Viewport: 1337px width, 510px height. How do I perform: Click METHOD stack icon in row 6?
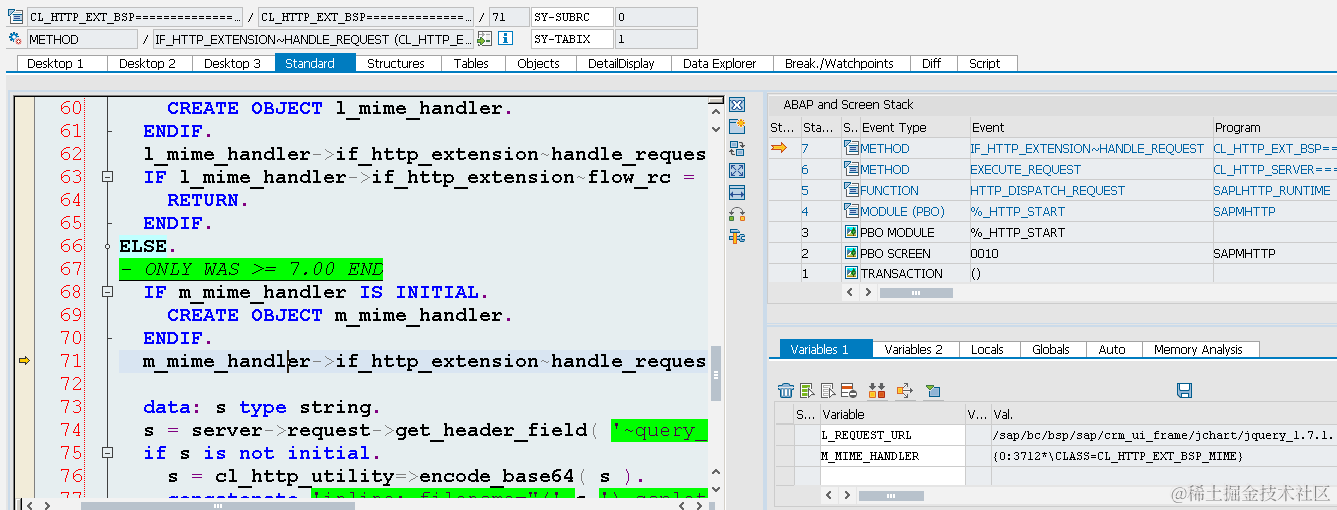coord(851,169)
